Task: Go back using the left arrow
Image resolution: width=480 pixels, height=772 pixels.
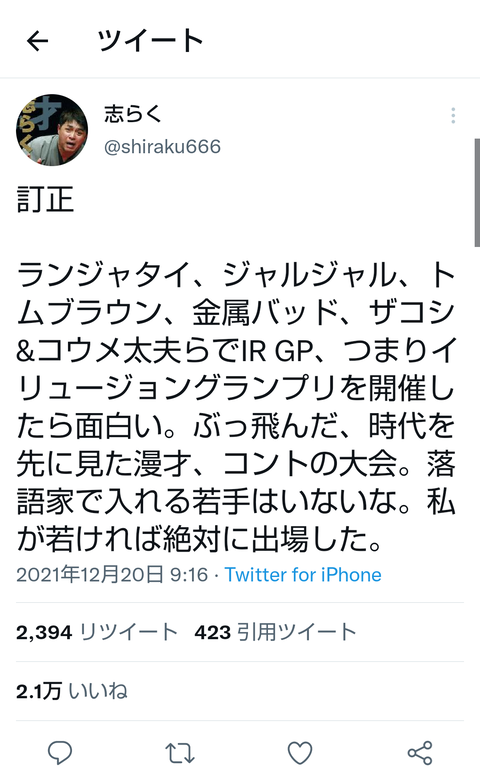Action: 37,41
